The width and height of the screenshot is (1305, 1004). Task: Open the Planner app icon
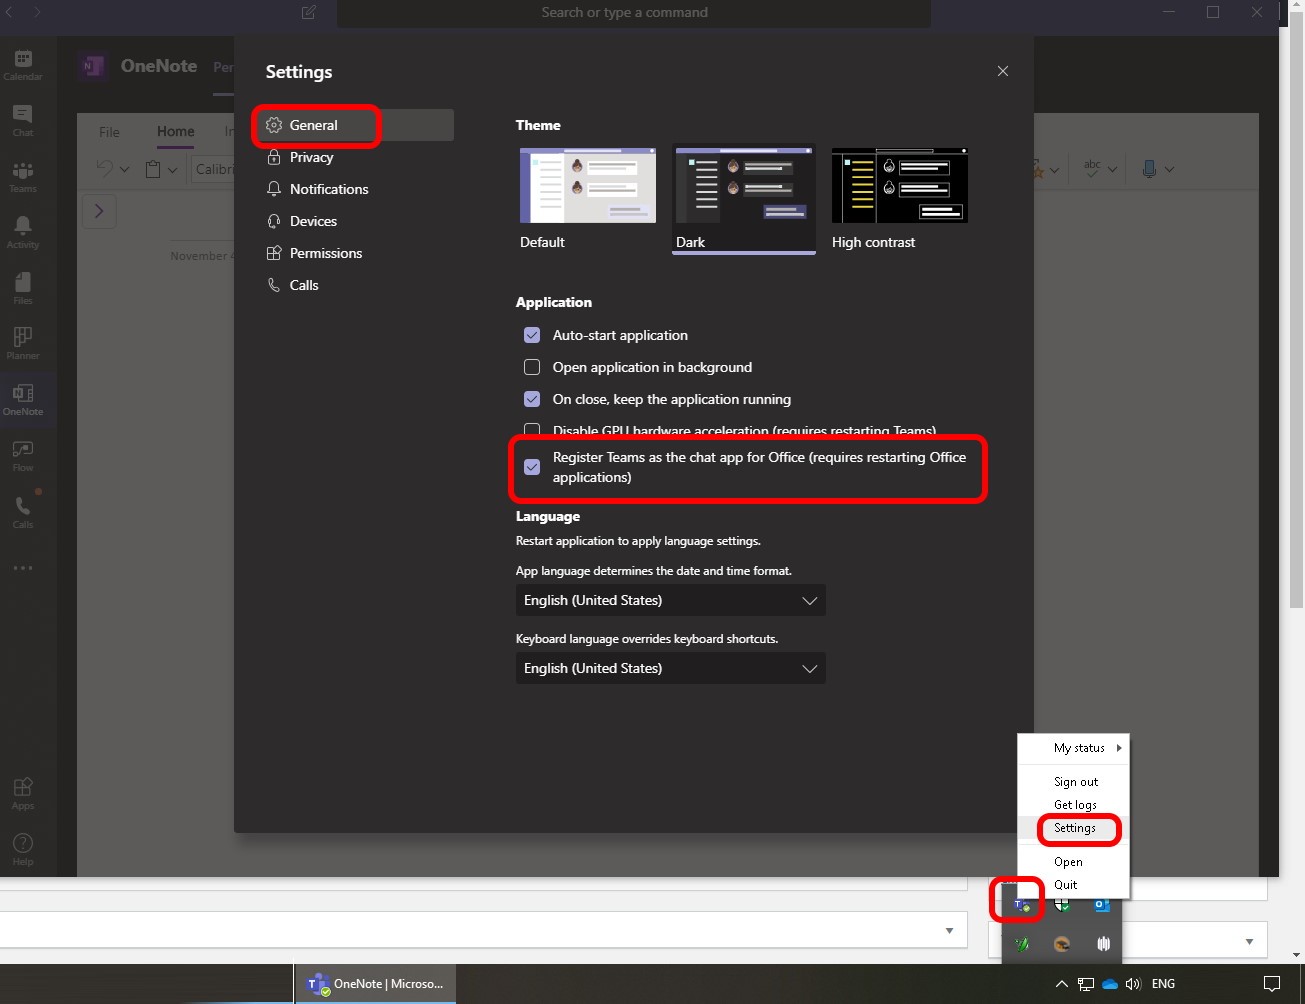click(x=23, y=343)
